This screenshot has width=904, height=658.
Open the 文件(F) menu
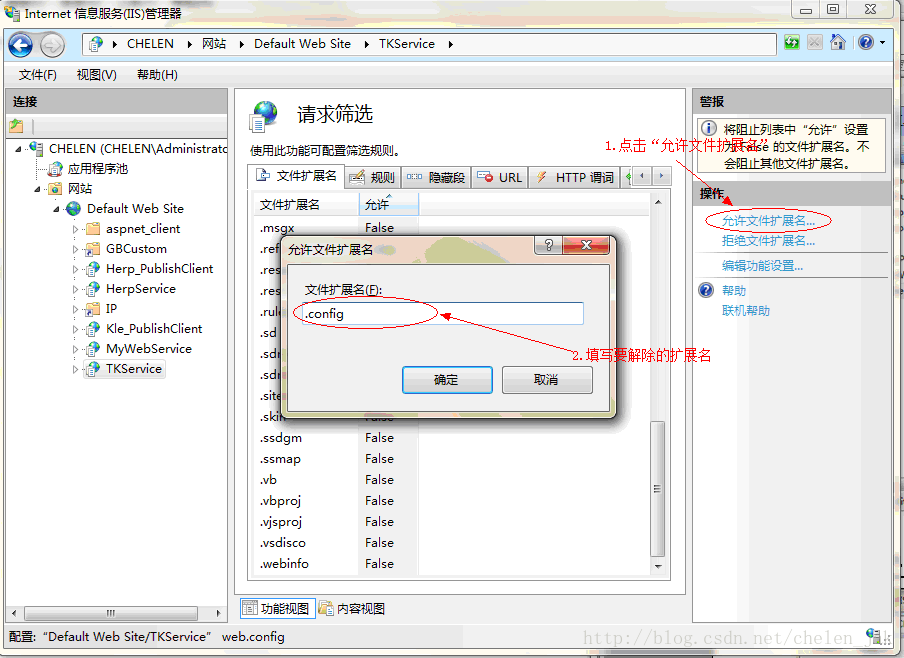coord(37,75)
